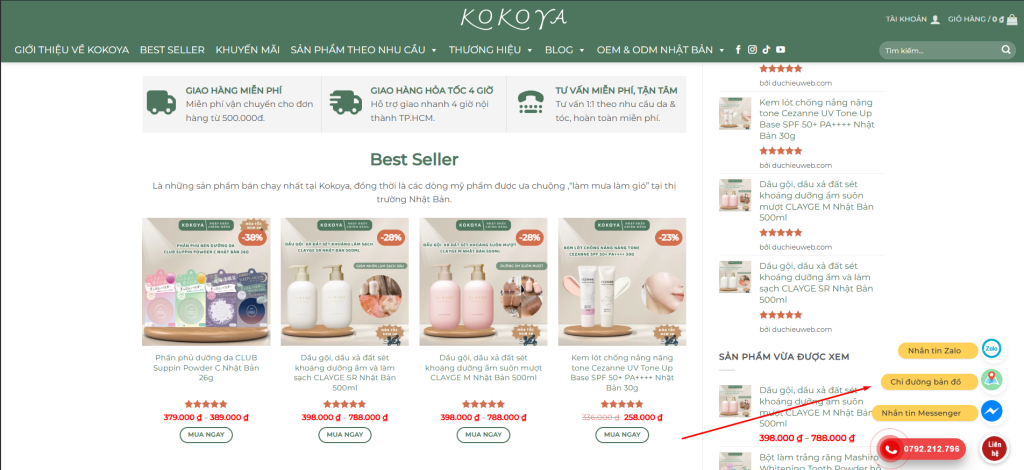Open the Zalo chat floating icon

click(992, 350)
